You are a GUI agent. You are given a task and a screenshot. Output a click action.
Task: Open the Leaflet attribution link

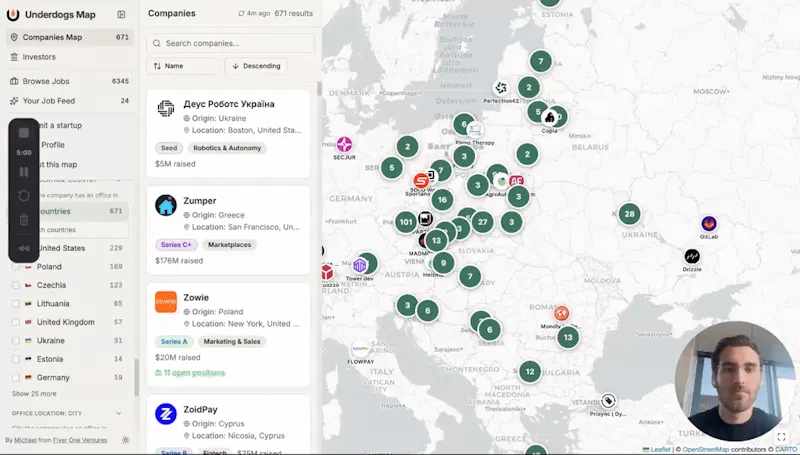pyautogui.click(x=660, y=449)
